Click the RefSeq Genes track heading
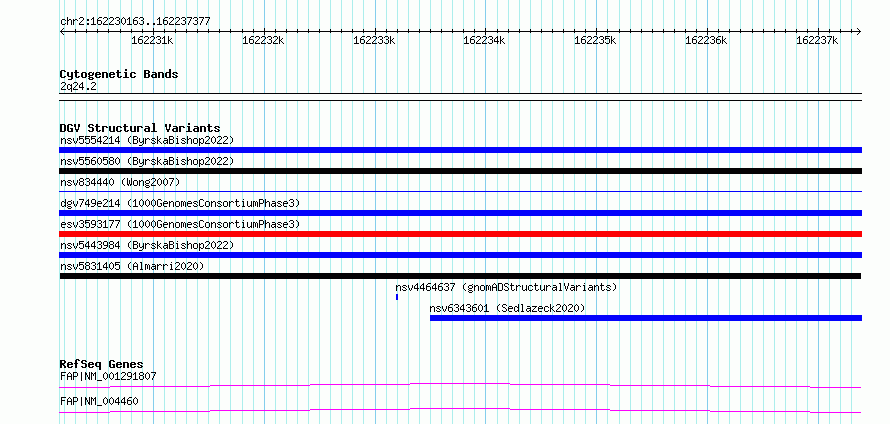Image resolution: width=890 pixels, height=424 pixels. click(102, 364)
